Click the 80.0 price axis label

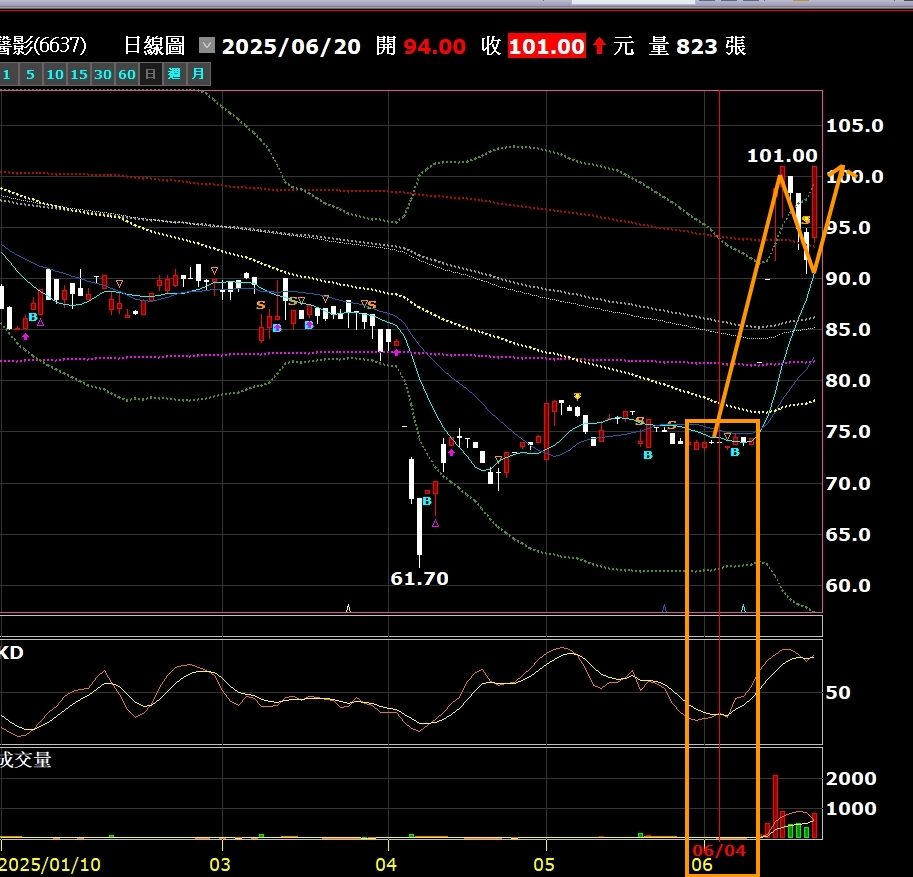tap(848, 381)
